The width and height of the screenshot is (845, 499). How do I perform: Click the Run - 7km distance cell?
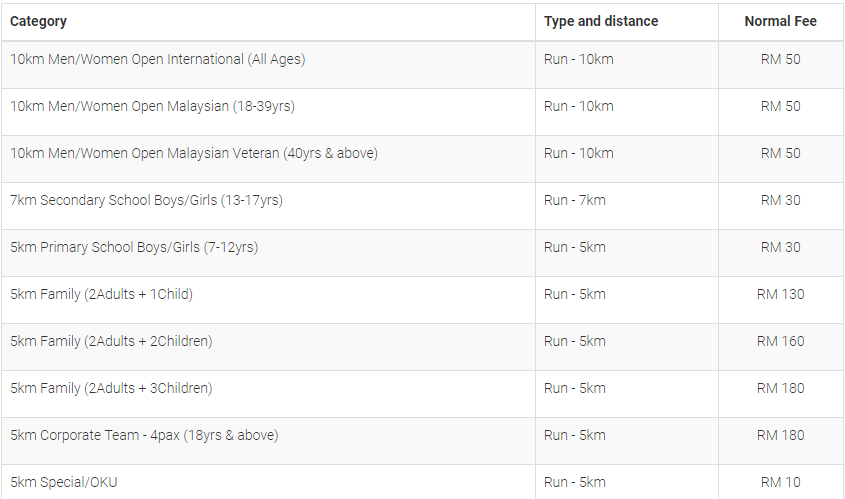click(x=574, y=200)
